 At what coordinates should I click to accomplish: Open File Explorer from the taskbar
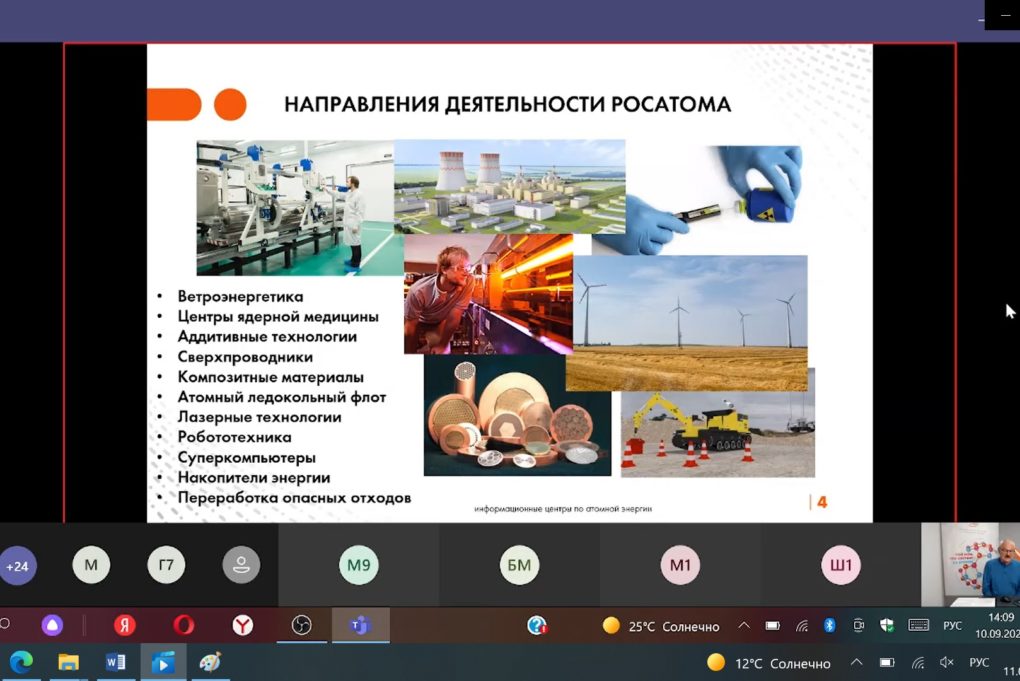(x=68, y=662)
